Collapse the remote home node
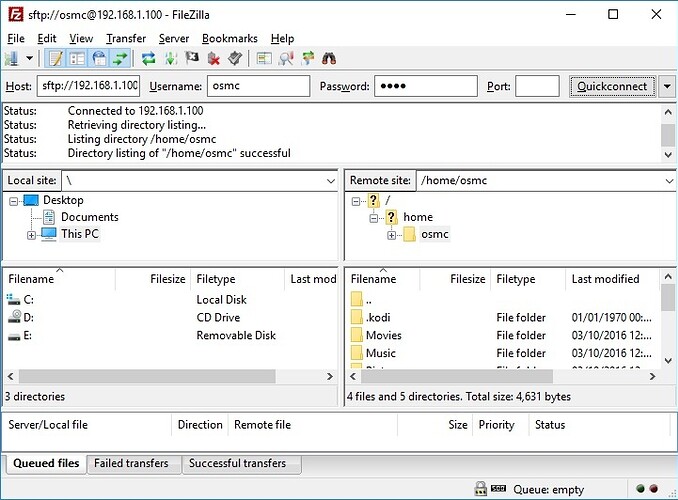The image size is (678, 500). coord(374,218)
